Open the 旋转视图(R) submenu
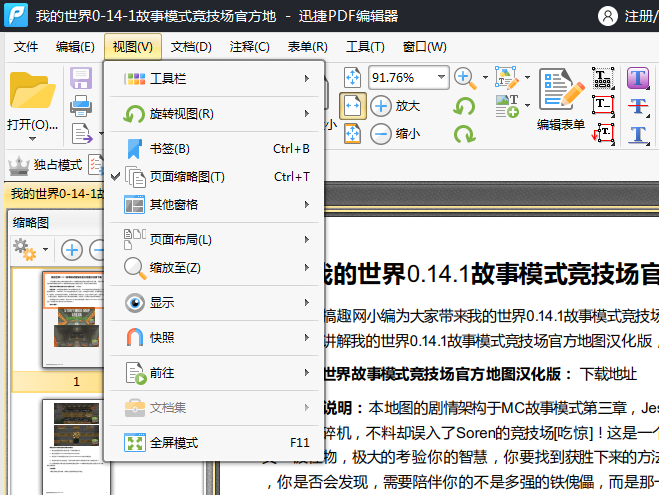Screen dimensions: 659x495 click(x=214, y=114)
